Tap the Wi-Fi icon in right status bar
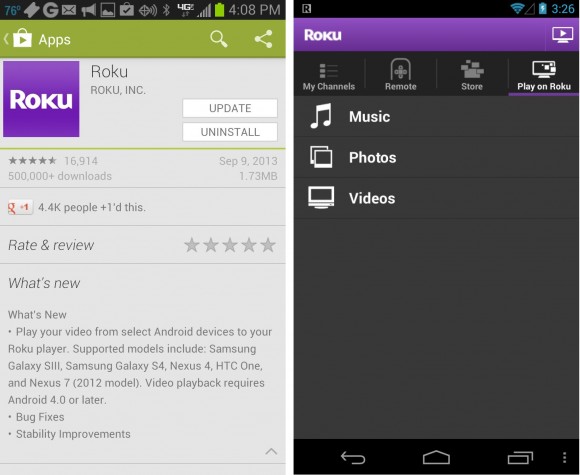The height and width of the screenshot is (475, 580). [517, 8]
